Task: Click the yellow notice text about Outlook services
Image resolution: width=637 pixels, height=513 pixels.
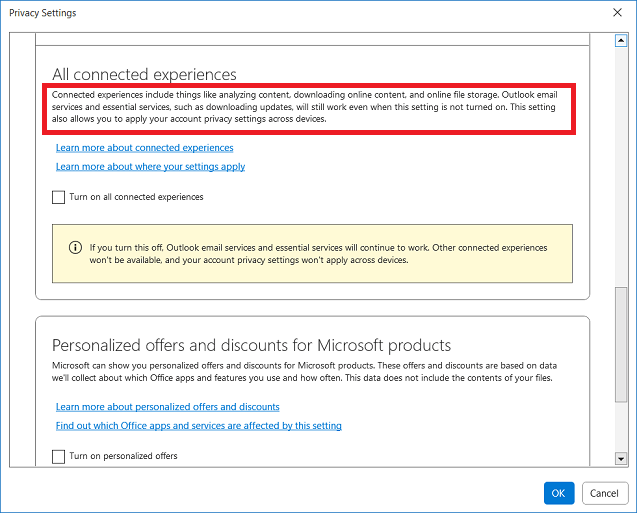Action: (x=318, y=254)
